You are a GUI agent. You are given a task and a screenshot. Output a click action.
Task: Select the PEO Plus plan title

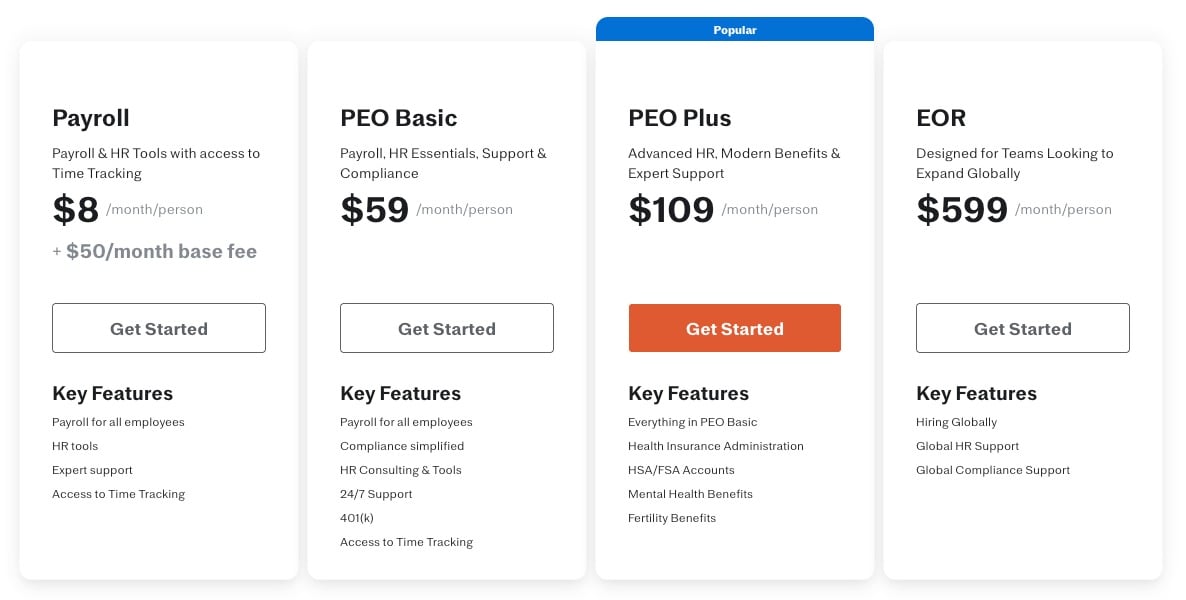tap(679, 118)
